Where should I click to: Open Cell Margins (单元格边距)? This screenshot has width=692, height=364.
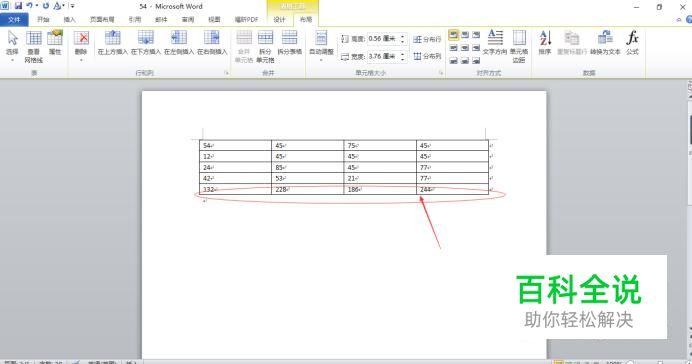[519, 47]
